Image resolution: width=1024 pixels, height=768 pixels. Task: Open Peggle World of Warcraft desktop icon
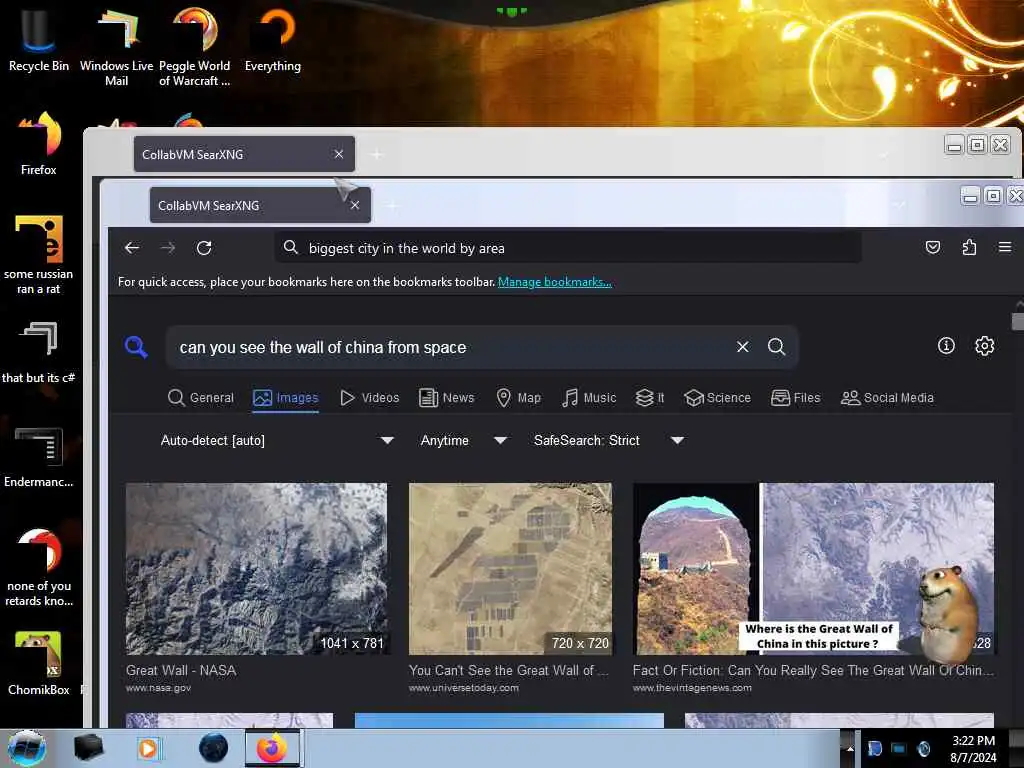click(195, 46)
